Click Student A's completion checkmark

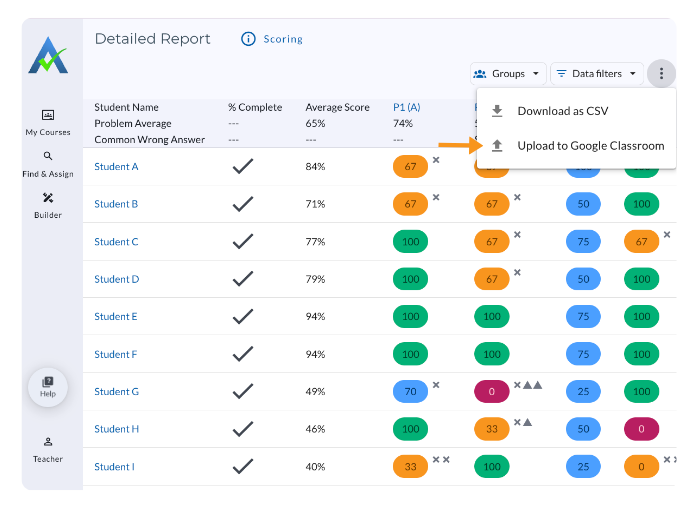242,167
